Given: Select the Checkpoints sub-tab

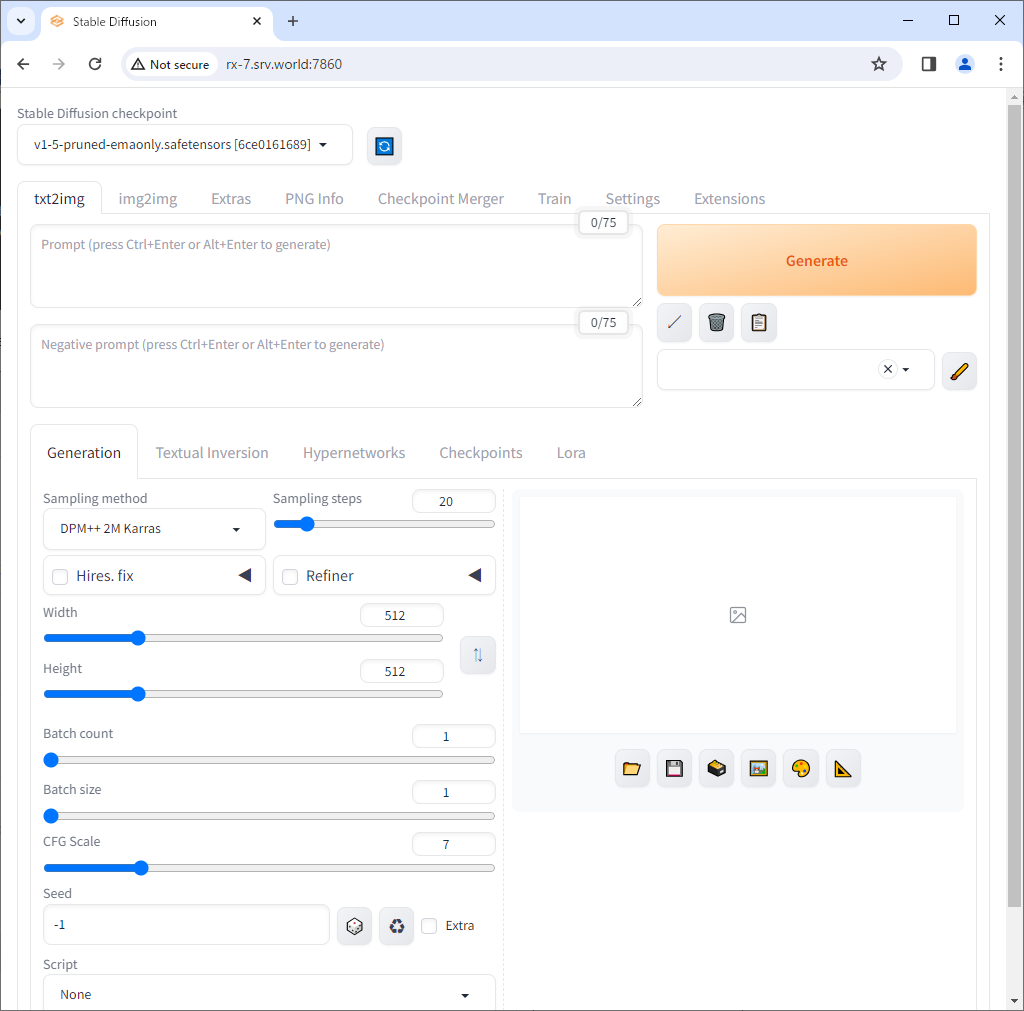Looking at the screenshot, I should tap(481, 453).
